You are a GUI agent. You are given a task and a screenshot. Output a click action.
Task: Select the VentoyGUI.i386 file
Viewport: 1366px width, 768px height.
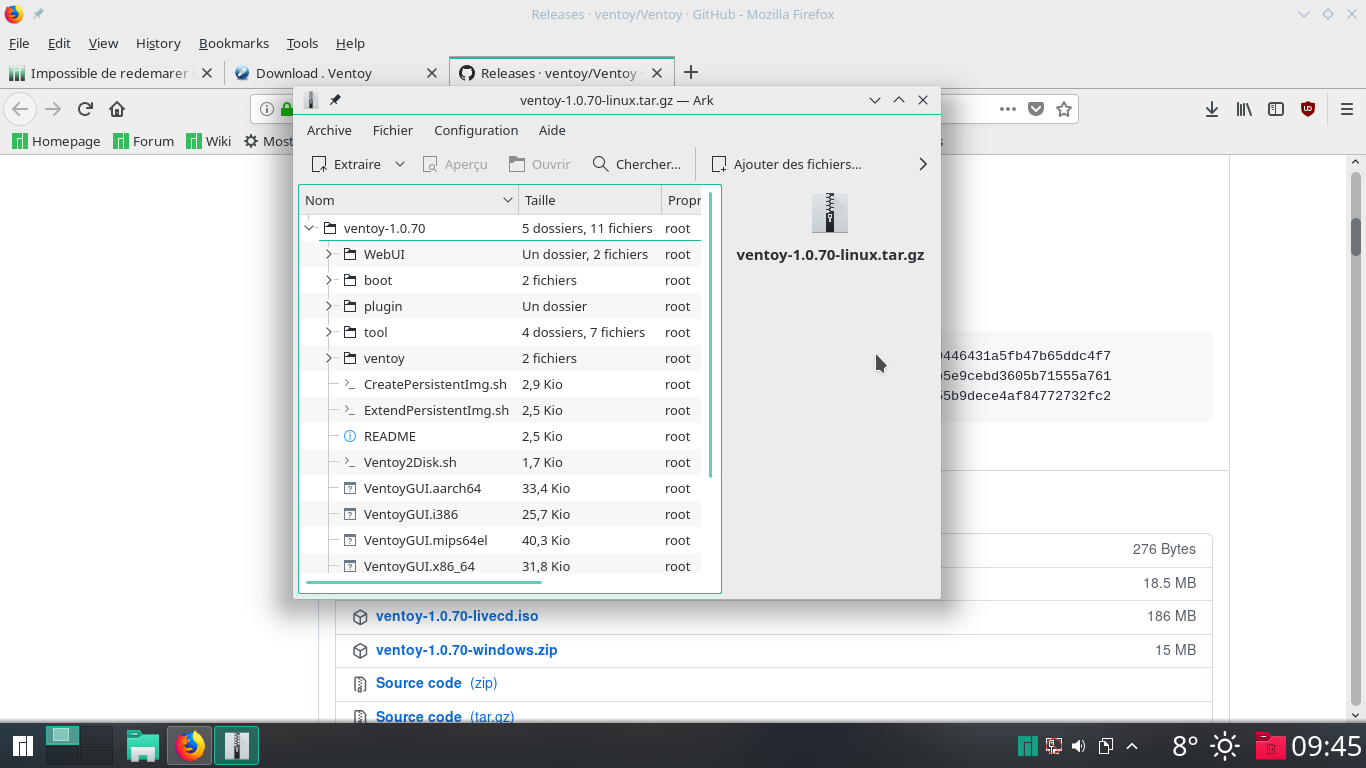[x=411, y=514]
